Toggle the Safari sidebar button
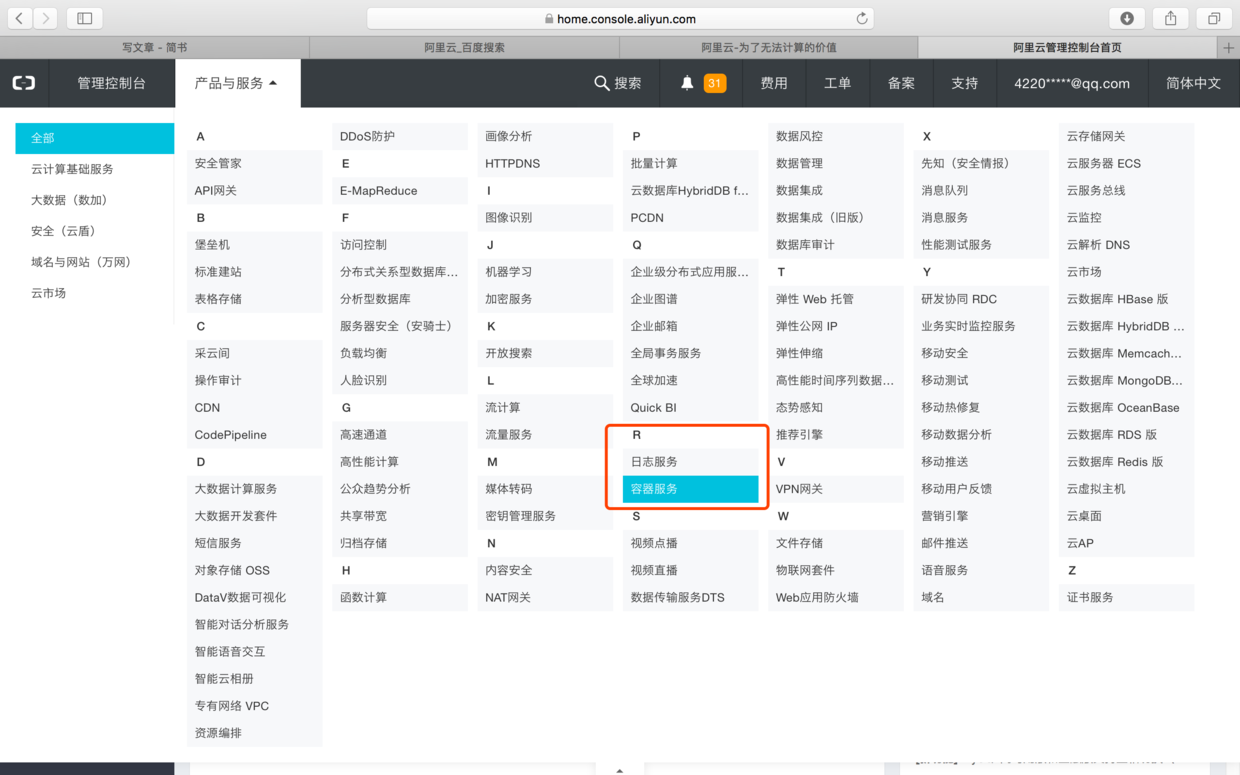The image size is (1240, 775). (84, 18)
